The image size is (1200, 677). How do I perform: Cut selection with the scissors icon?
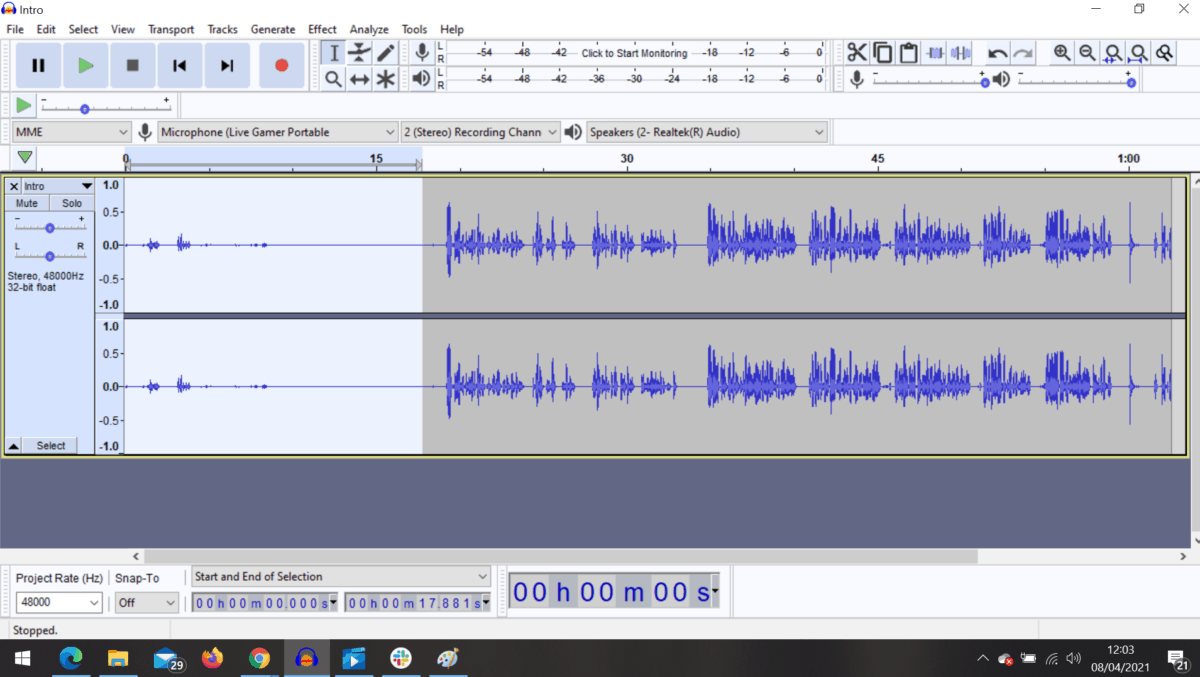[x=857, y=53]
